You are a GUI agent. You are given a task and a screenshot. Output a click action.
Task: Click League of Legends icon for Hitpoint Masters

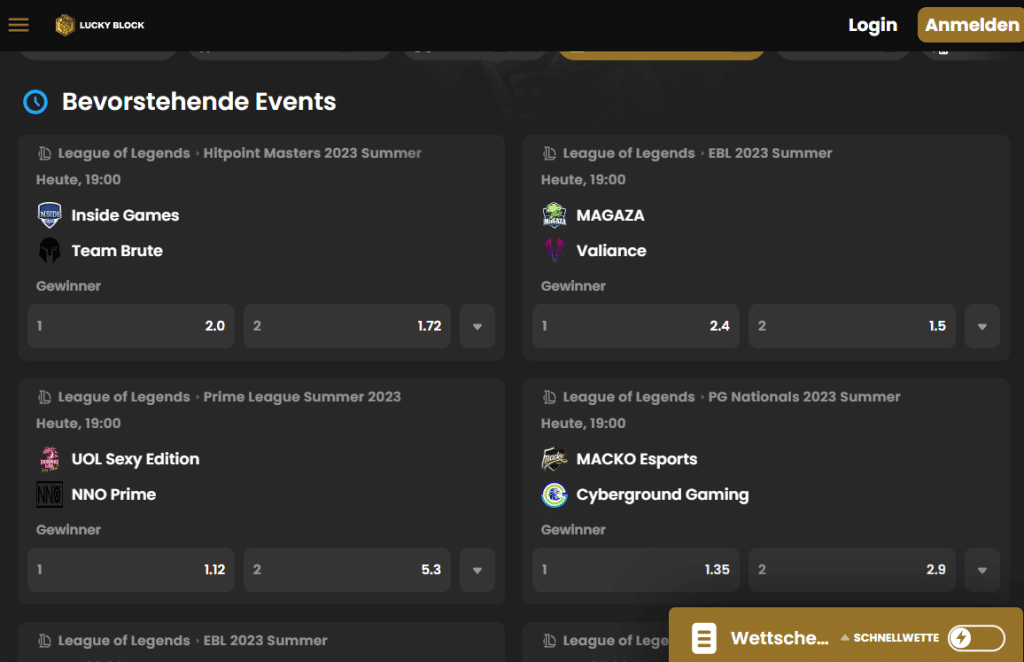tap(44, 153)
